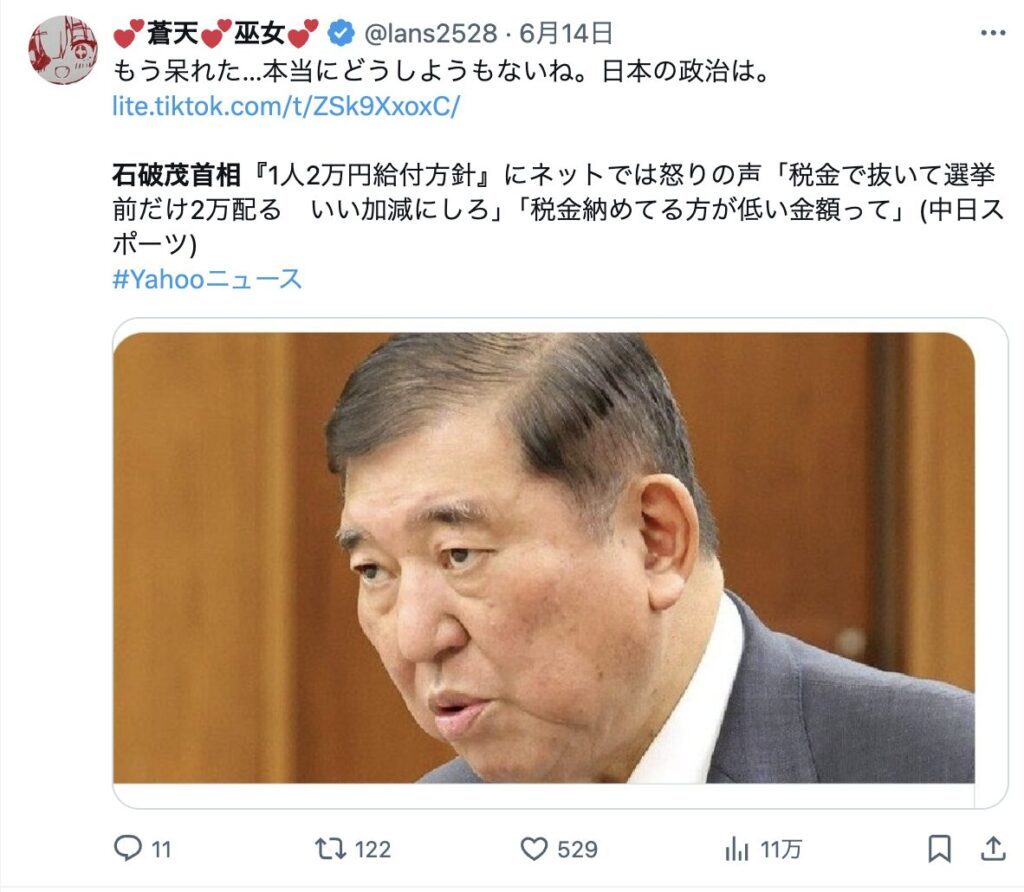Open the #Yahooニュース hashtag
The width and height of the screenshot is (1024, 892).
207,279
